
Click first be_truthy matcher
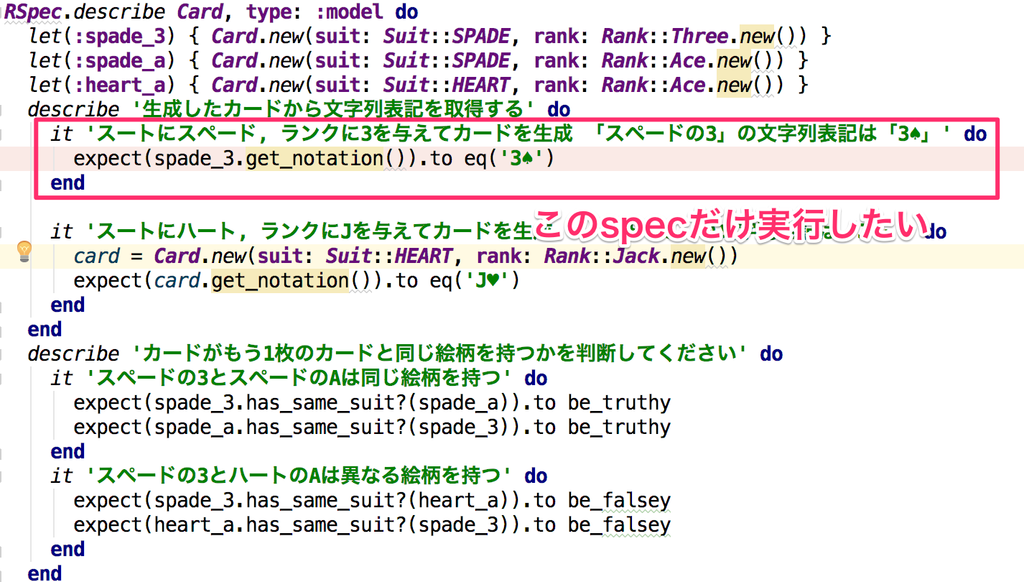pos(618,402)
